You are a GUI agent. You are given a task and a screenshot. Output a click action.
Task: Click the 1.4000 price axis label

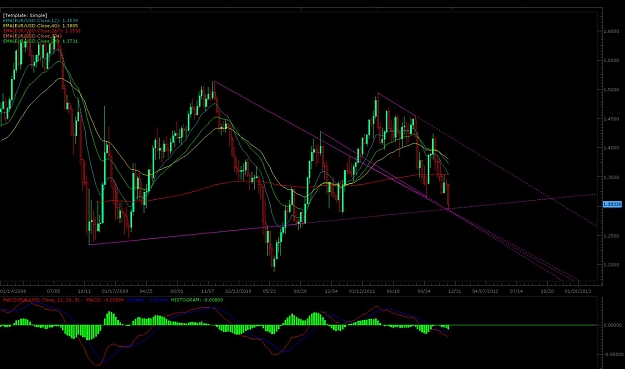tap(611, 148)
